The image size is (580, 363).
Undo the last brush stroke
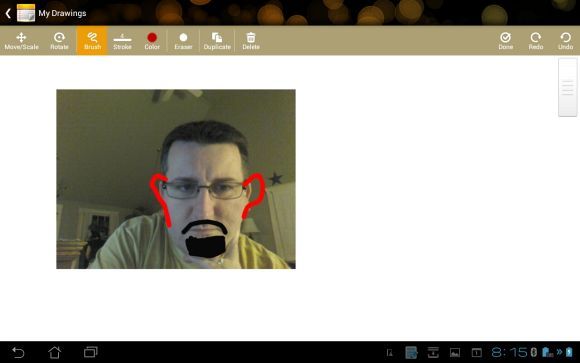click(x=566, y=41)
